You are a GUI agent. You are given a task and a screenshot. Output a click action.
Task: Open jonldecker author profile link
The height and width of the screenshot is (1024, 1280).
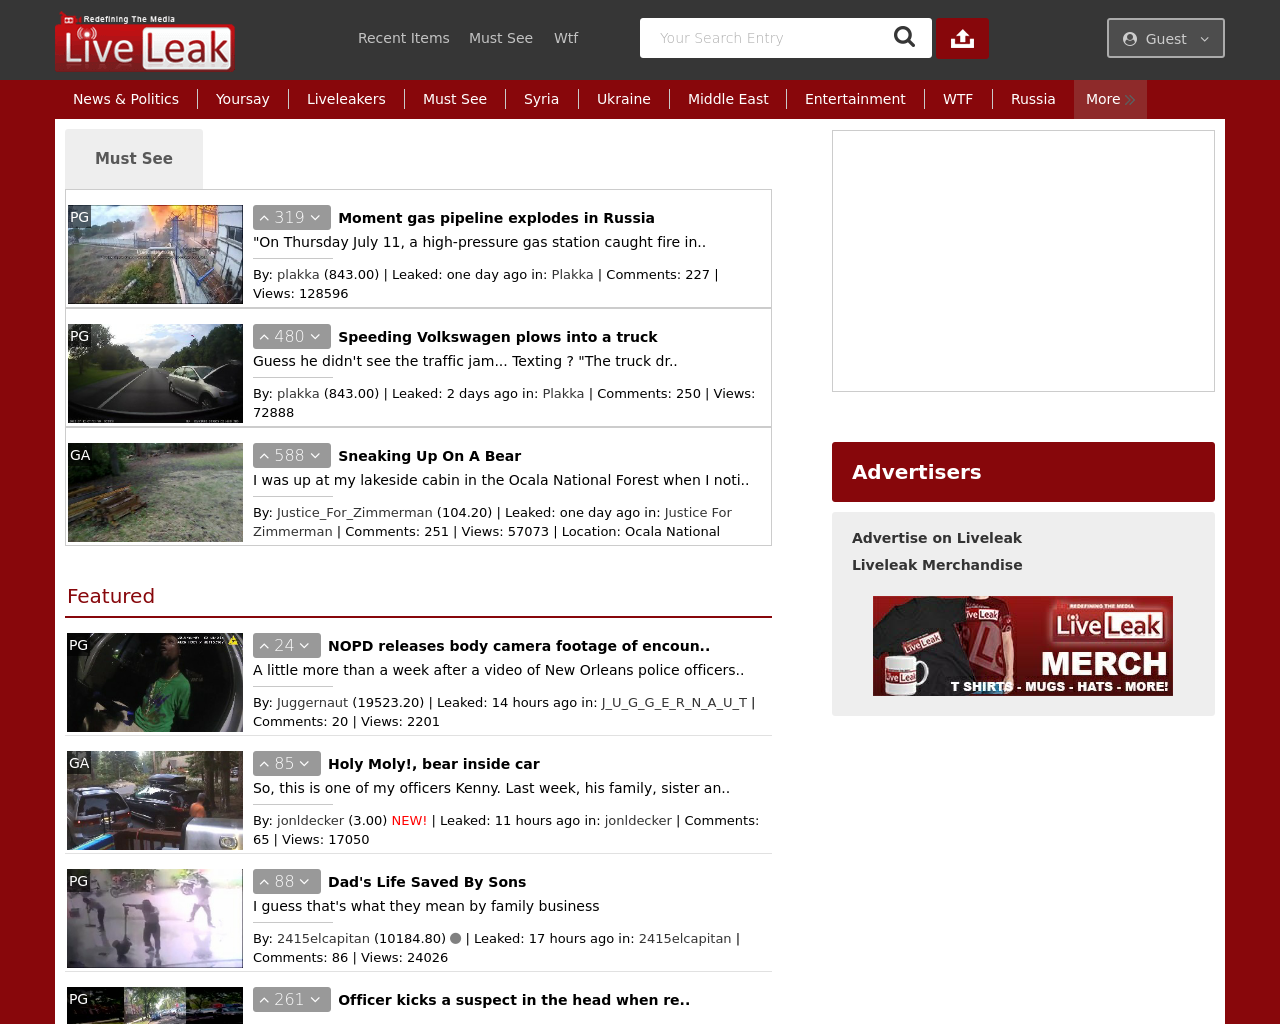pos(310,821)
